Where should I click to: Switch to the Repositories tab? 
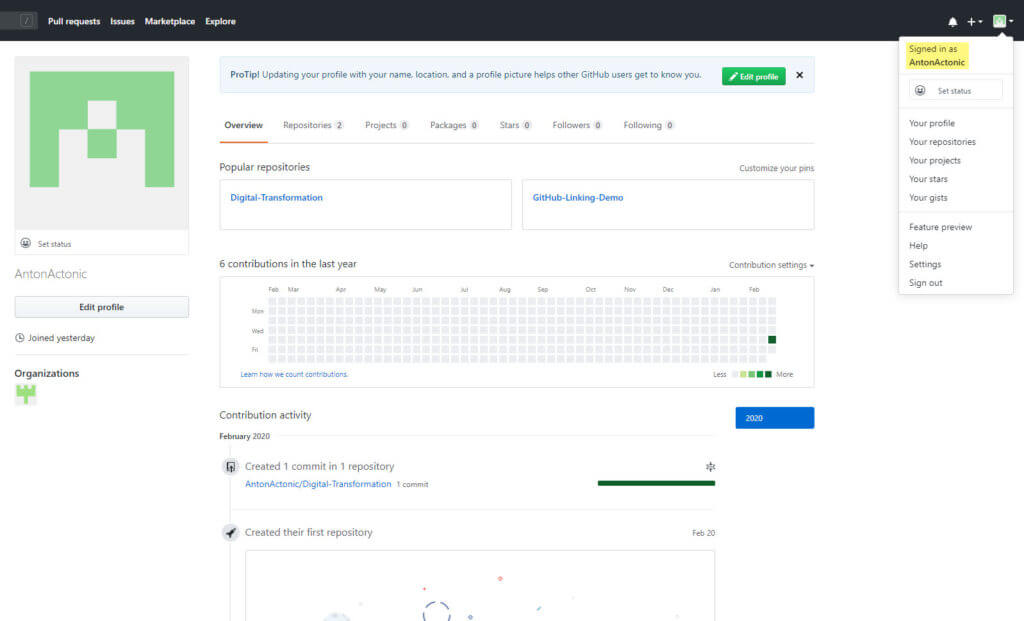[x=312, y=125]
